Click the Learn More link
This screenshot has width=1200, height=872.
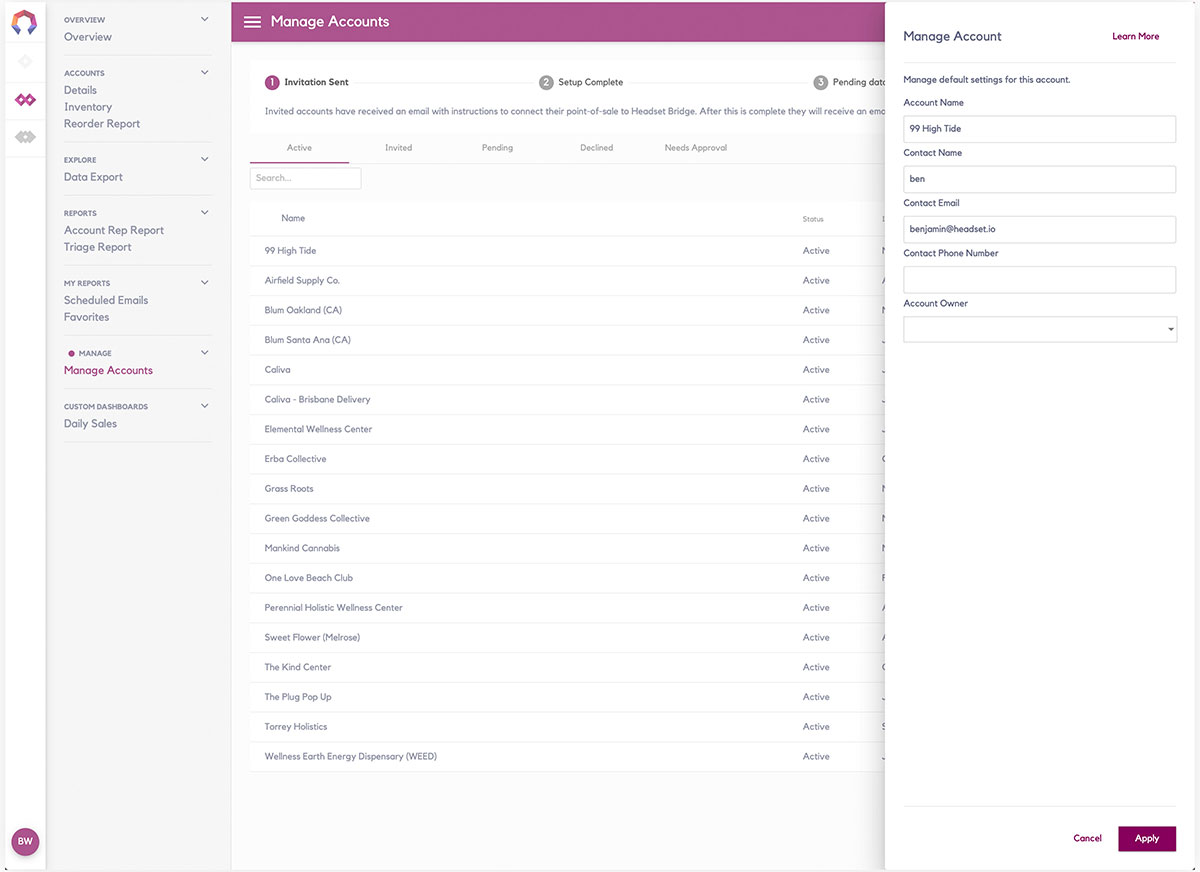click(1135, 36)
